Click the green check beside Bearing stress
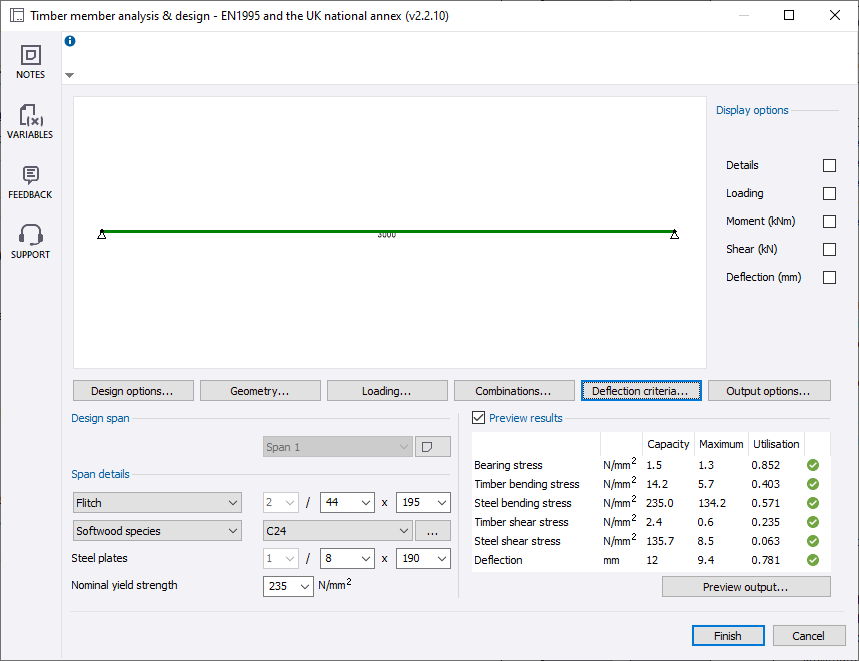The height and width of the screenshot is (661, 859). tap(812, 465)
